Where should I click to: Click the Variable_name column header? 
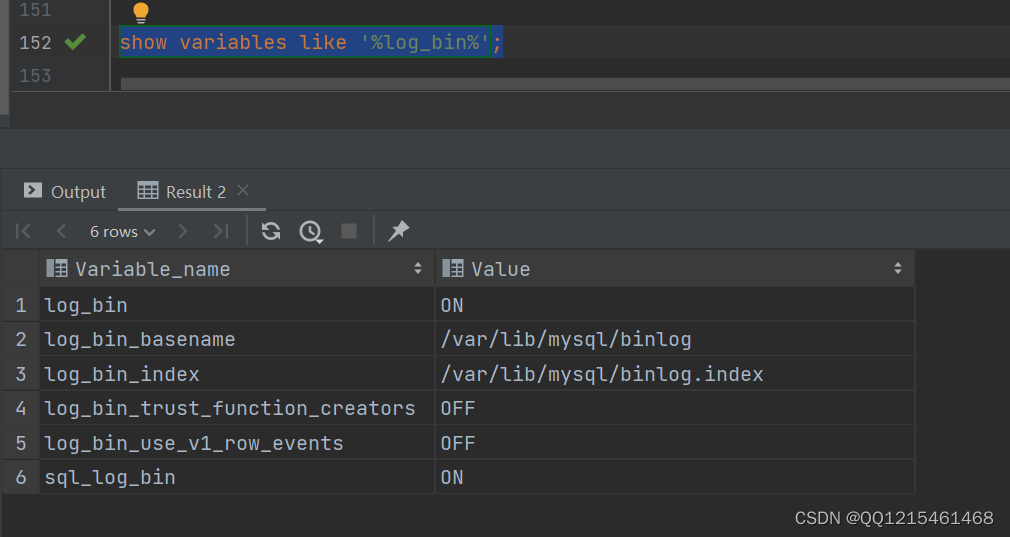pyautogui.click(x=237, y=269)
